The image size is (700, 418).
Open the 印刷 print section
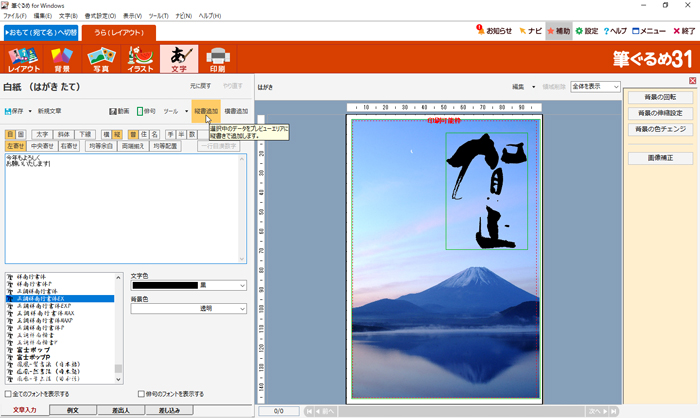[216, 60]
